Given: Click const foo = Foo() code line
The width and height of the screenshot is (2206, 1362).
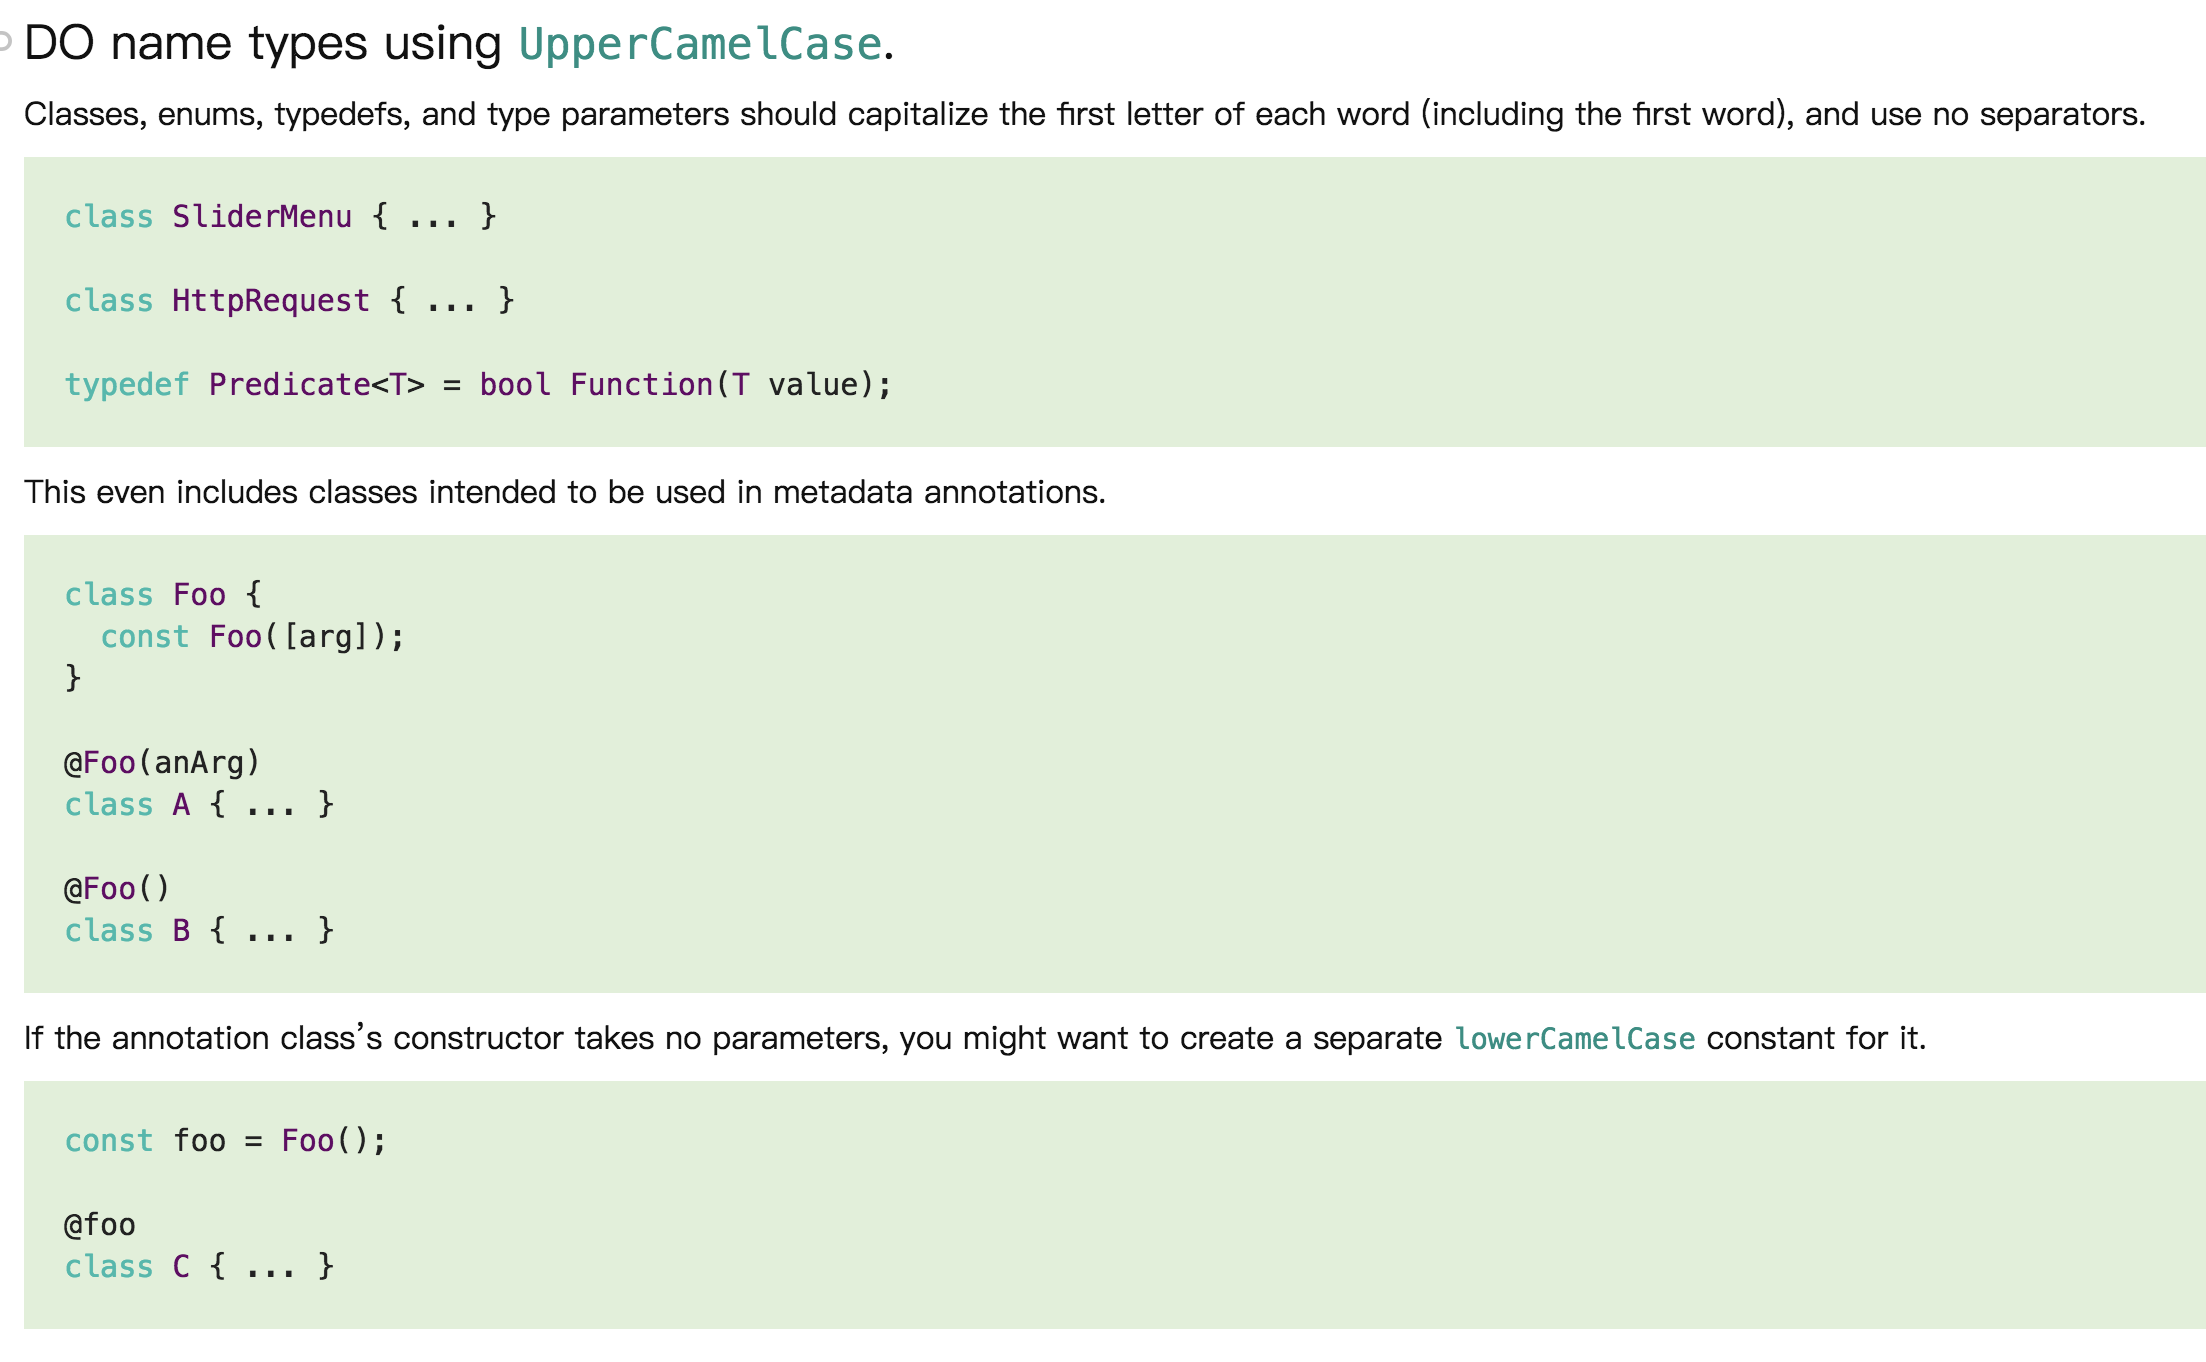Looking at the screenshot, I should (225, 1141).
